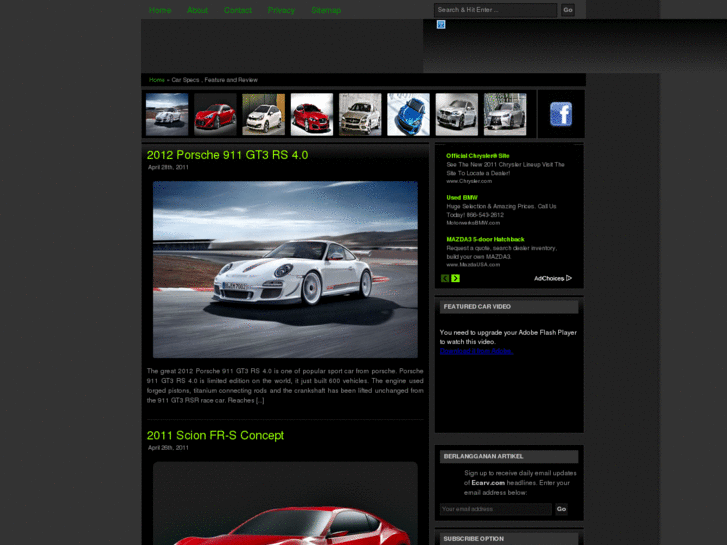
Task: Click the previous ad arrow
Action: click(x=445, y=278)
